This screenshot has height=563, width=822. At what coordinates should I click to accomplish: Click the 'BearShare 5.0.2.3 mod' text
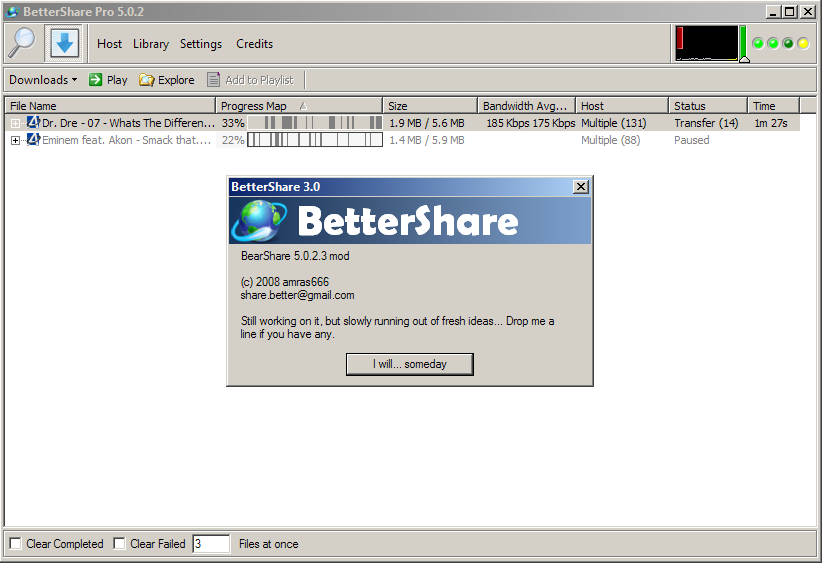(295, 256)
